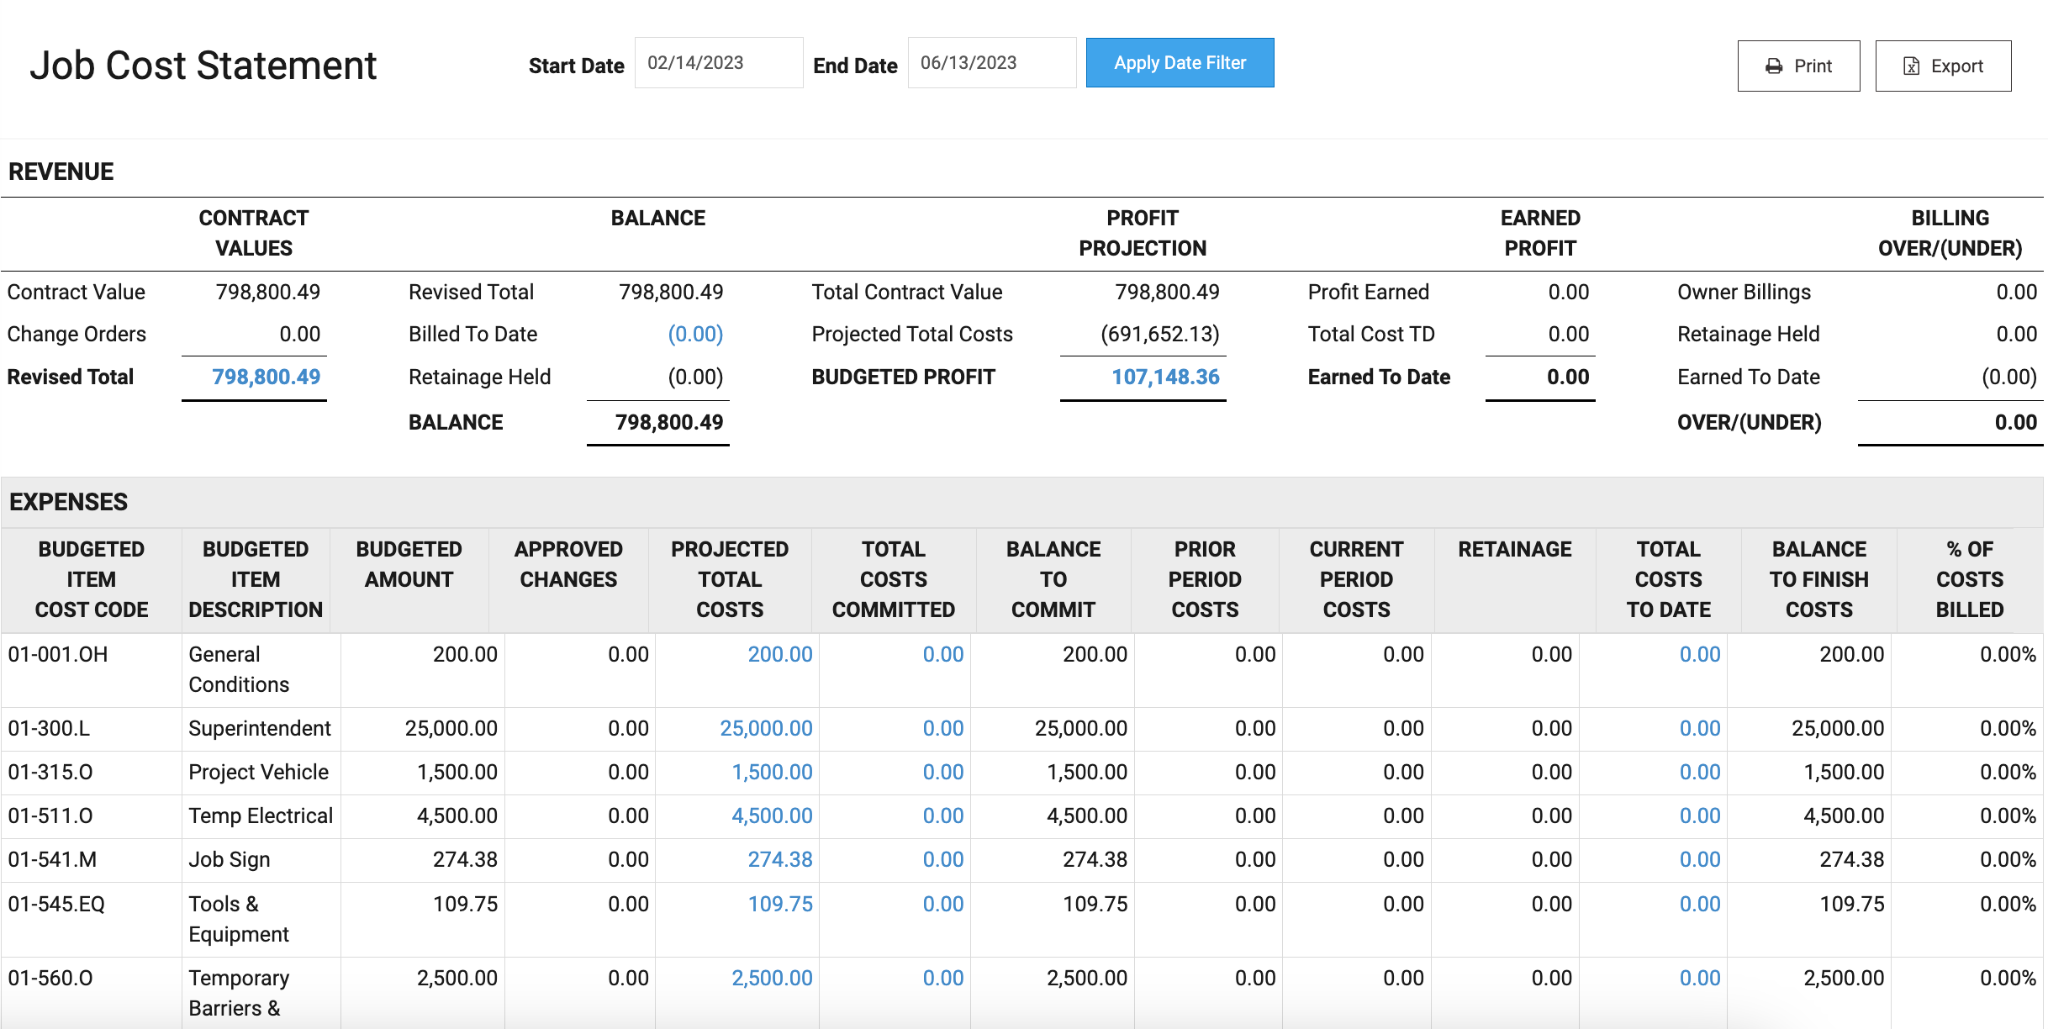Open Superintendent projected total costs 25,000.00
2048x1029 pixels.
tap(766, 728)
